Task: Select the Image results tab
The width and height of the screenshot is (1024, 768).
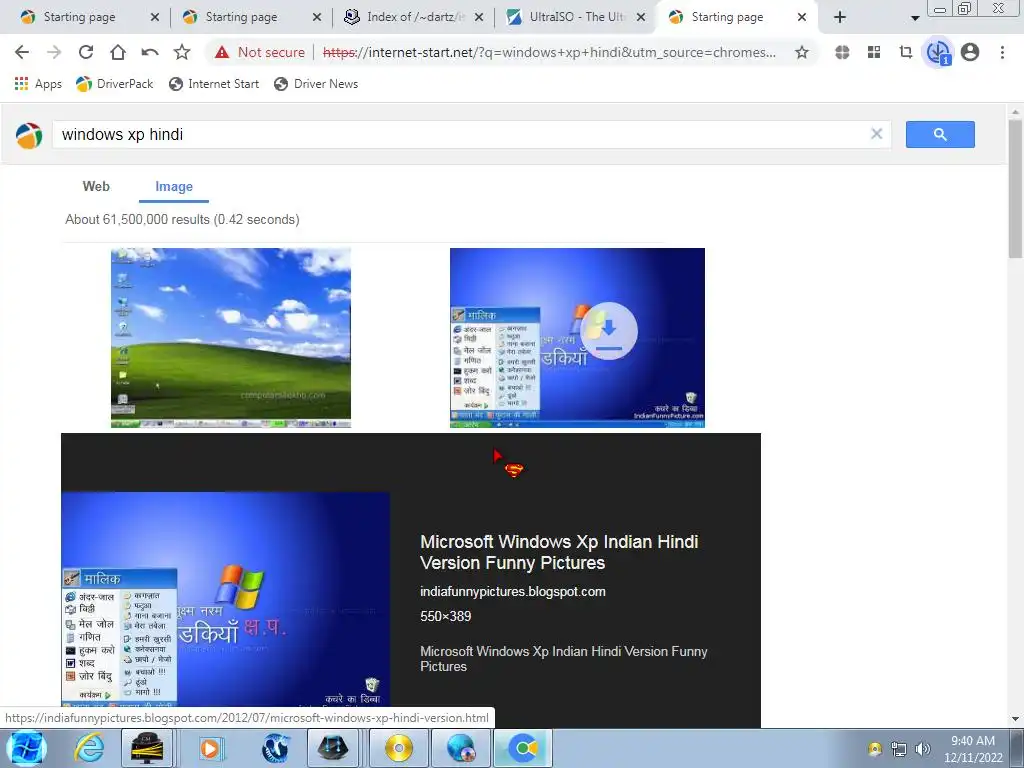Action: tap(174, 187)
